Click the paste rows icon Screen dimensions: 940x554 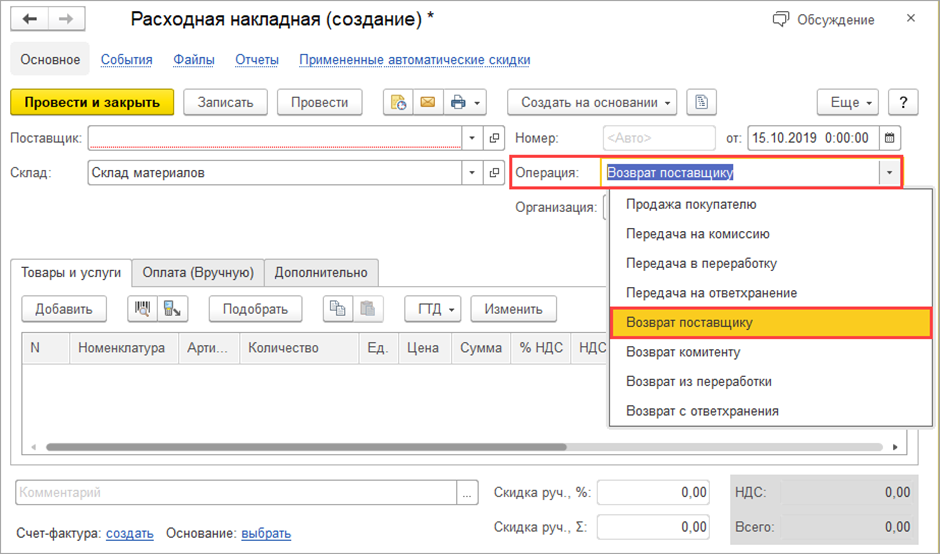coord(367,309)
